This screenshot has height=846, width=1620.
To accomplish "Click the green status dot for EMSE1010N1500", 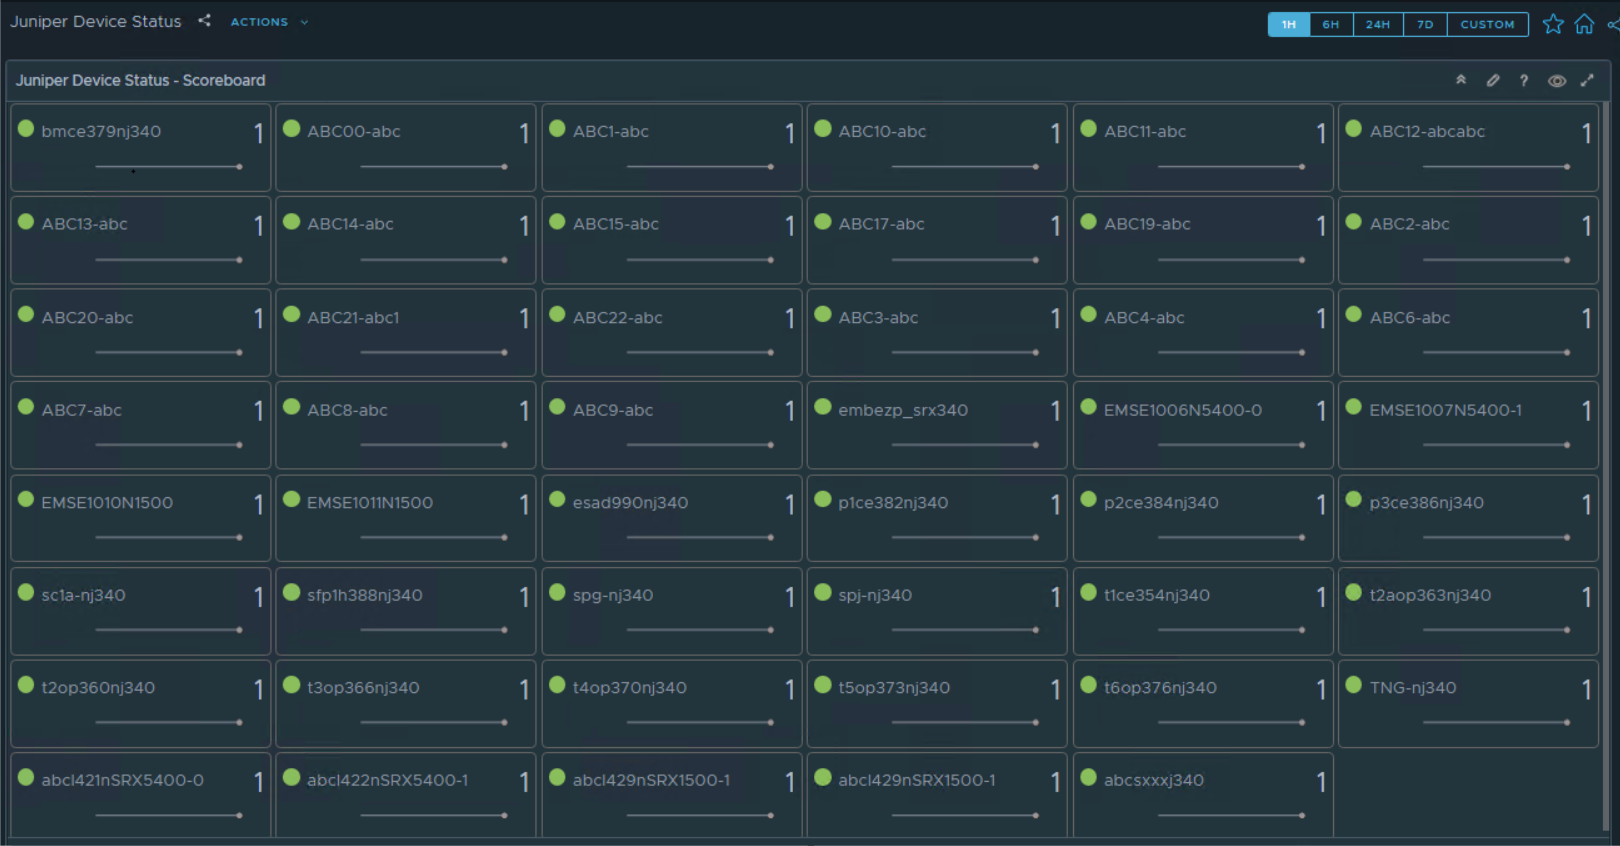I will click(x=26, y=499).
